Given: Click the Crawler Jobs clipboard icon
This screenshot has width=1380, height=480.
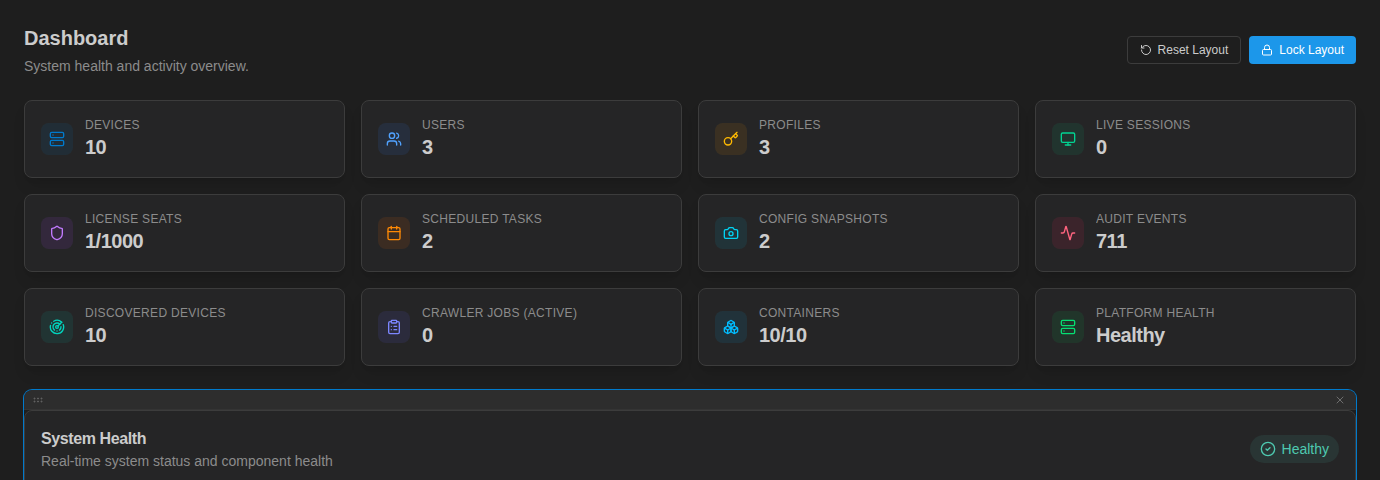Looking at the screenshot, I should coord(394,327).
